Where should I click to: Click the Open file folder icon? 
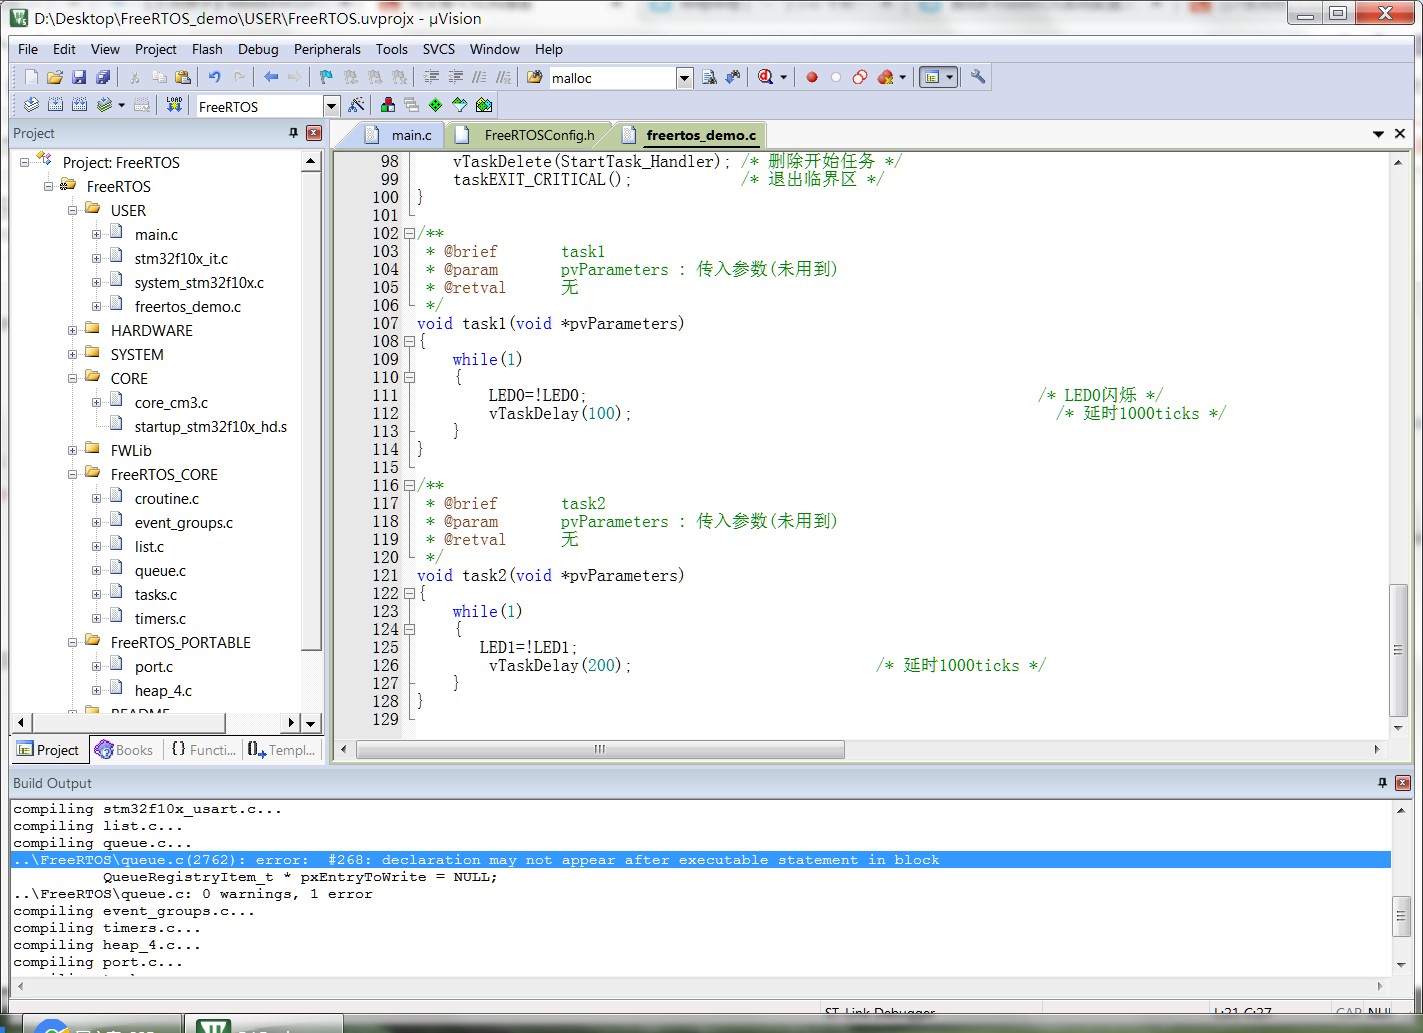(x=55, y=77)
